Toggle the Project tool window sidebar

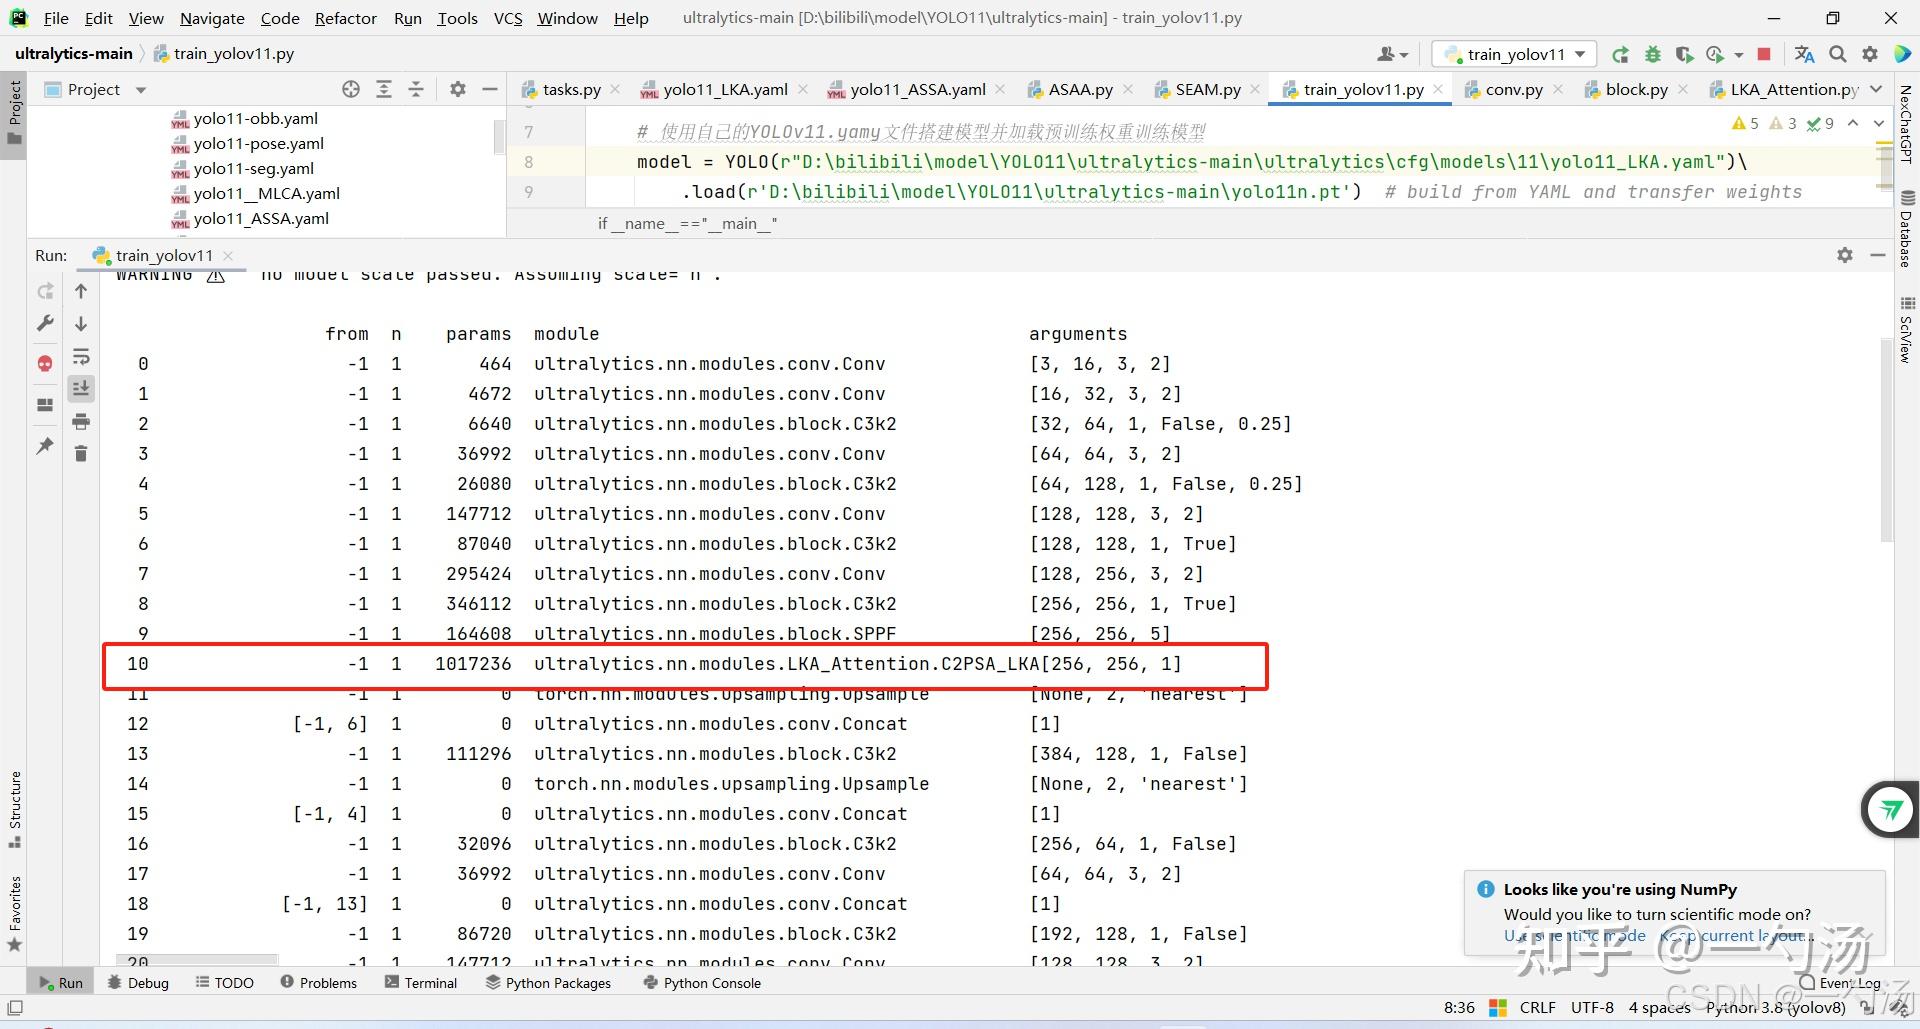(x=14, y=110)
